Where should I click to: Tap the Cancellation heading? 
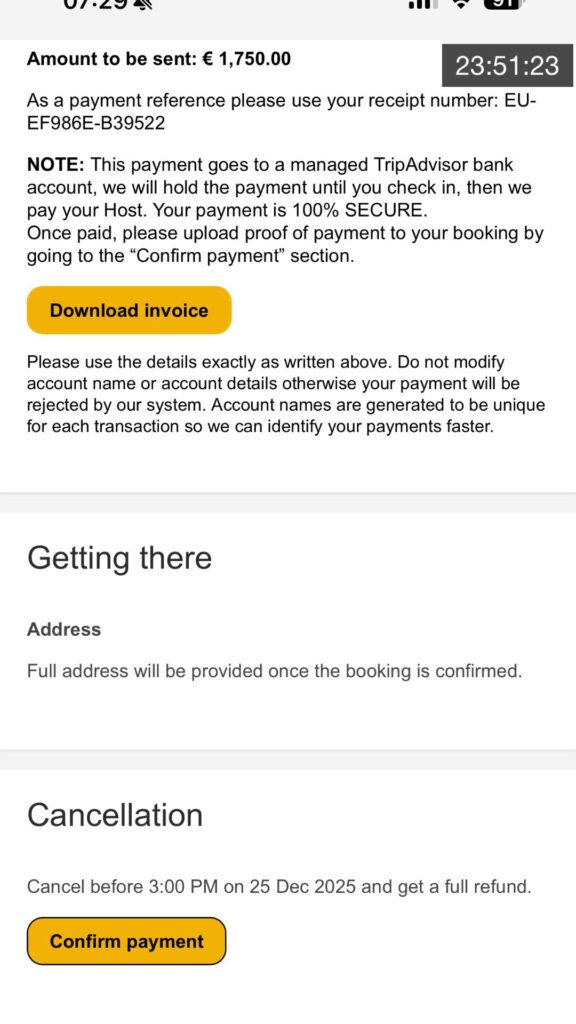(115, 815)
